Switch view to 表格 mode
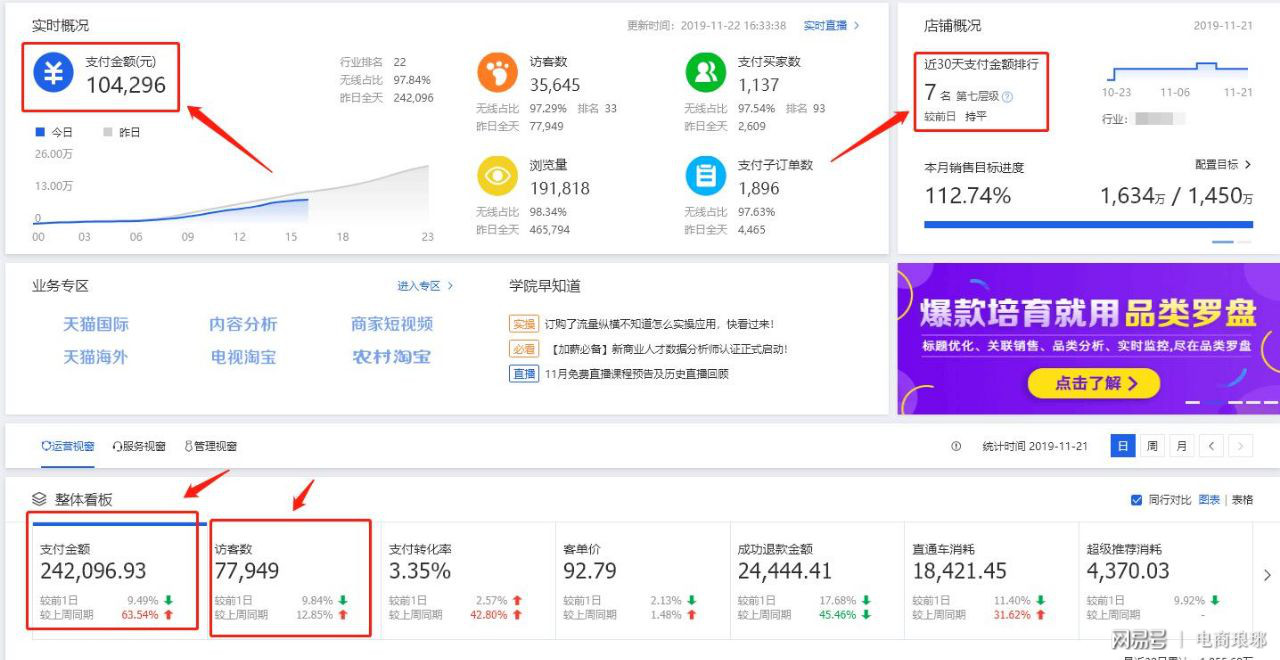 [1242, 501]
